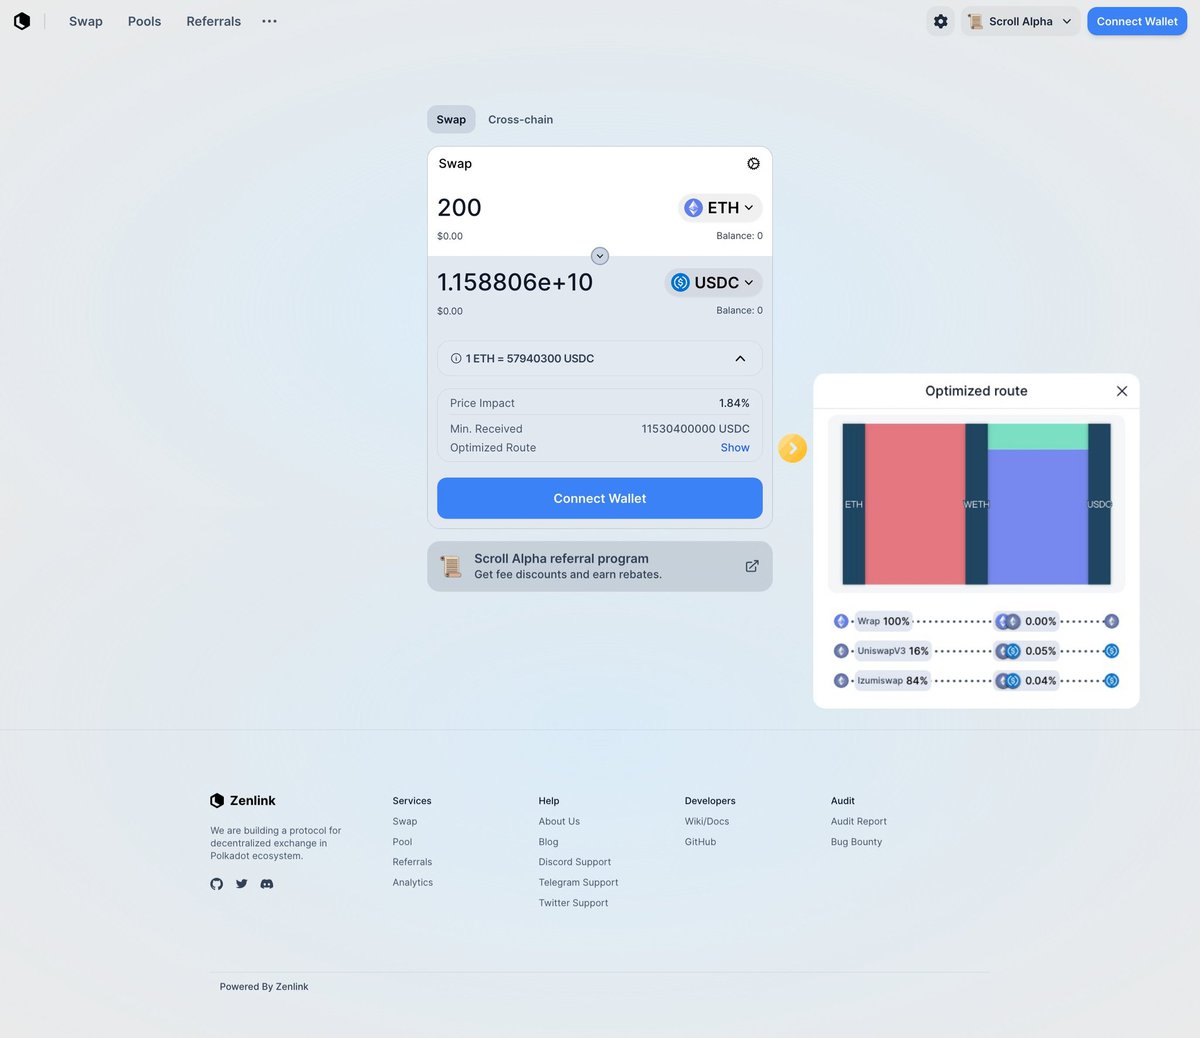
Task: Open the USDC token selector
Action: [714, 283]
